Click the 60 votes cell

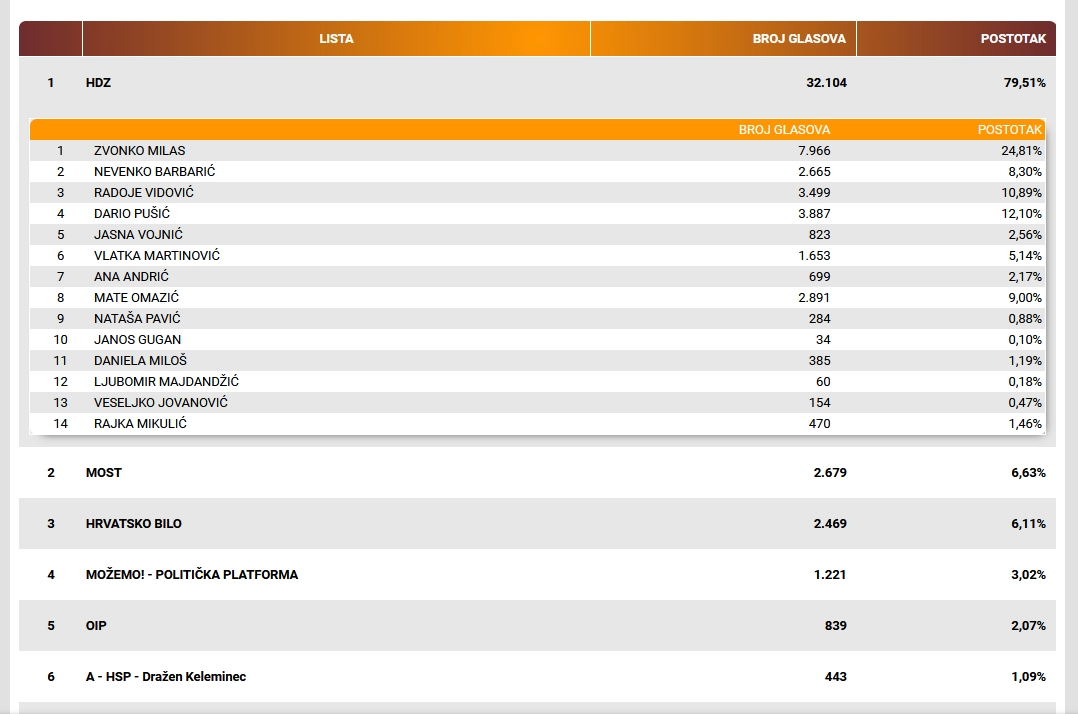823,381
